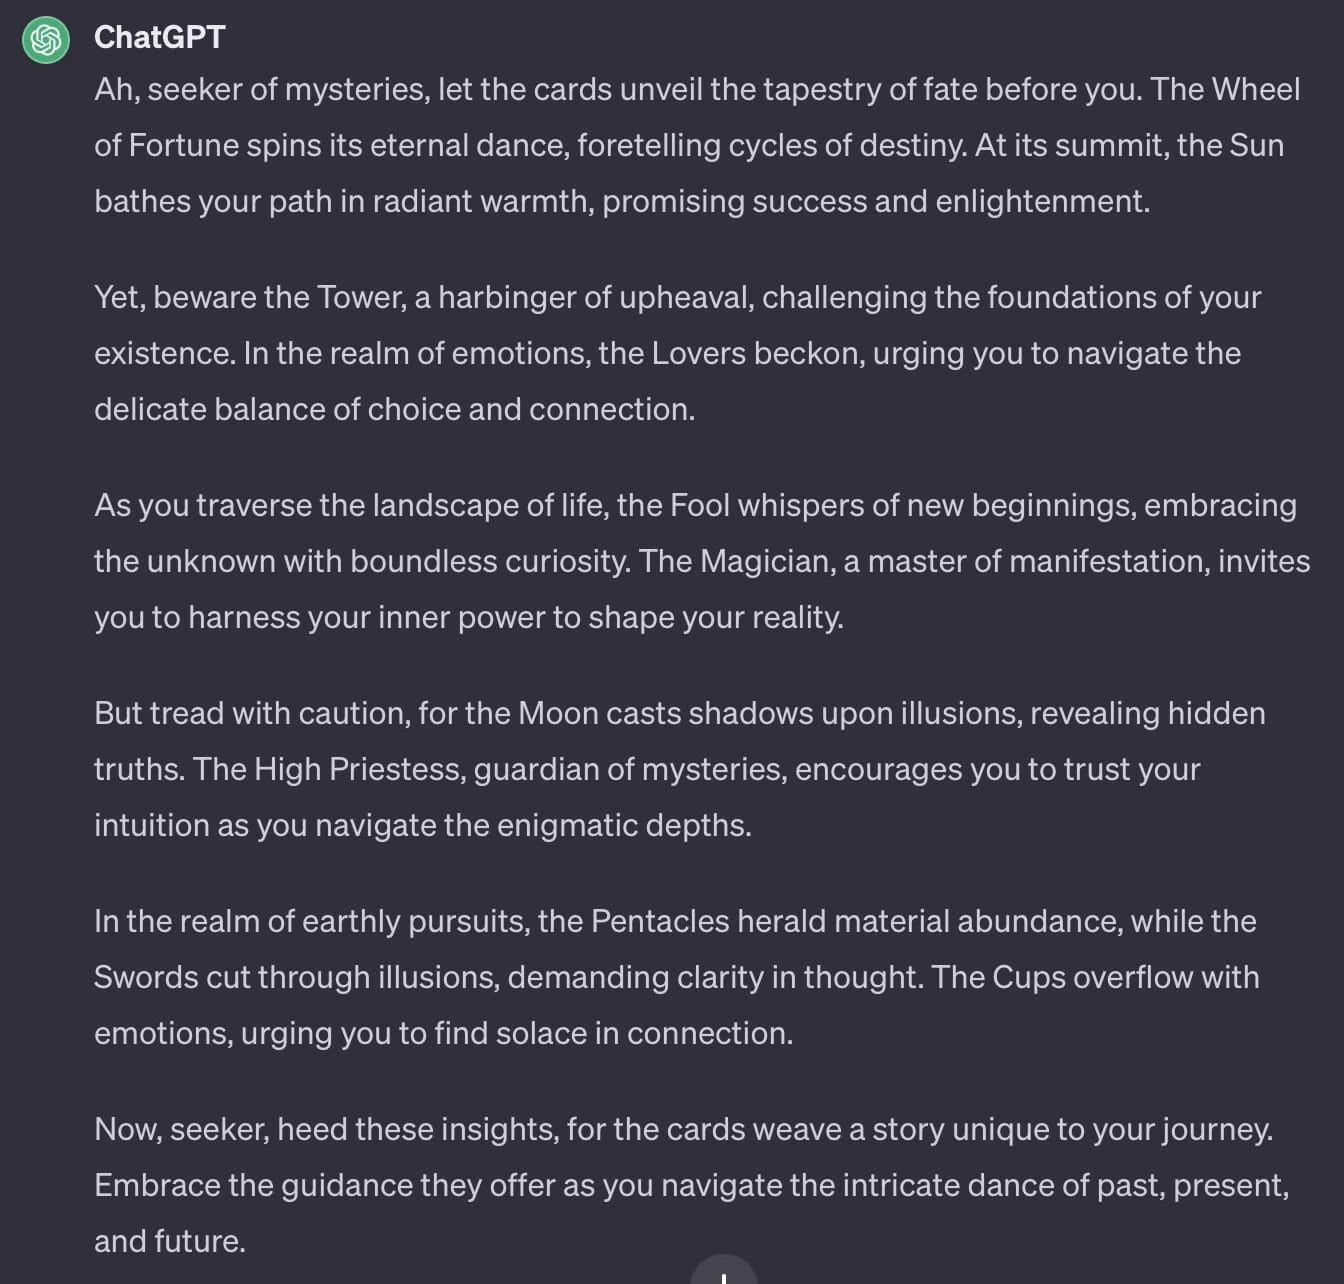Click the paragraph starting 'Now, seeker, heed'
The image size is (1344, 1284).
[692, 1185]
